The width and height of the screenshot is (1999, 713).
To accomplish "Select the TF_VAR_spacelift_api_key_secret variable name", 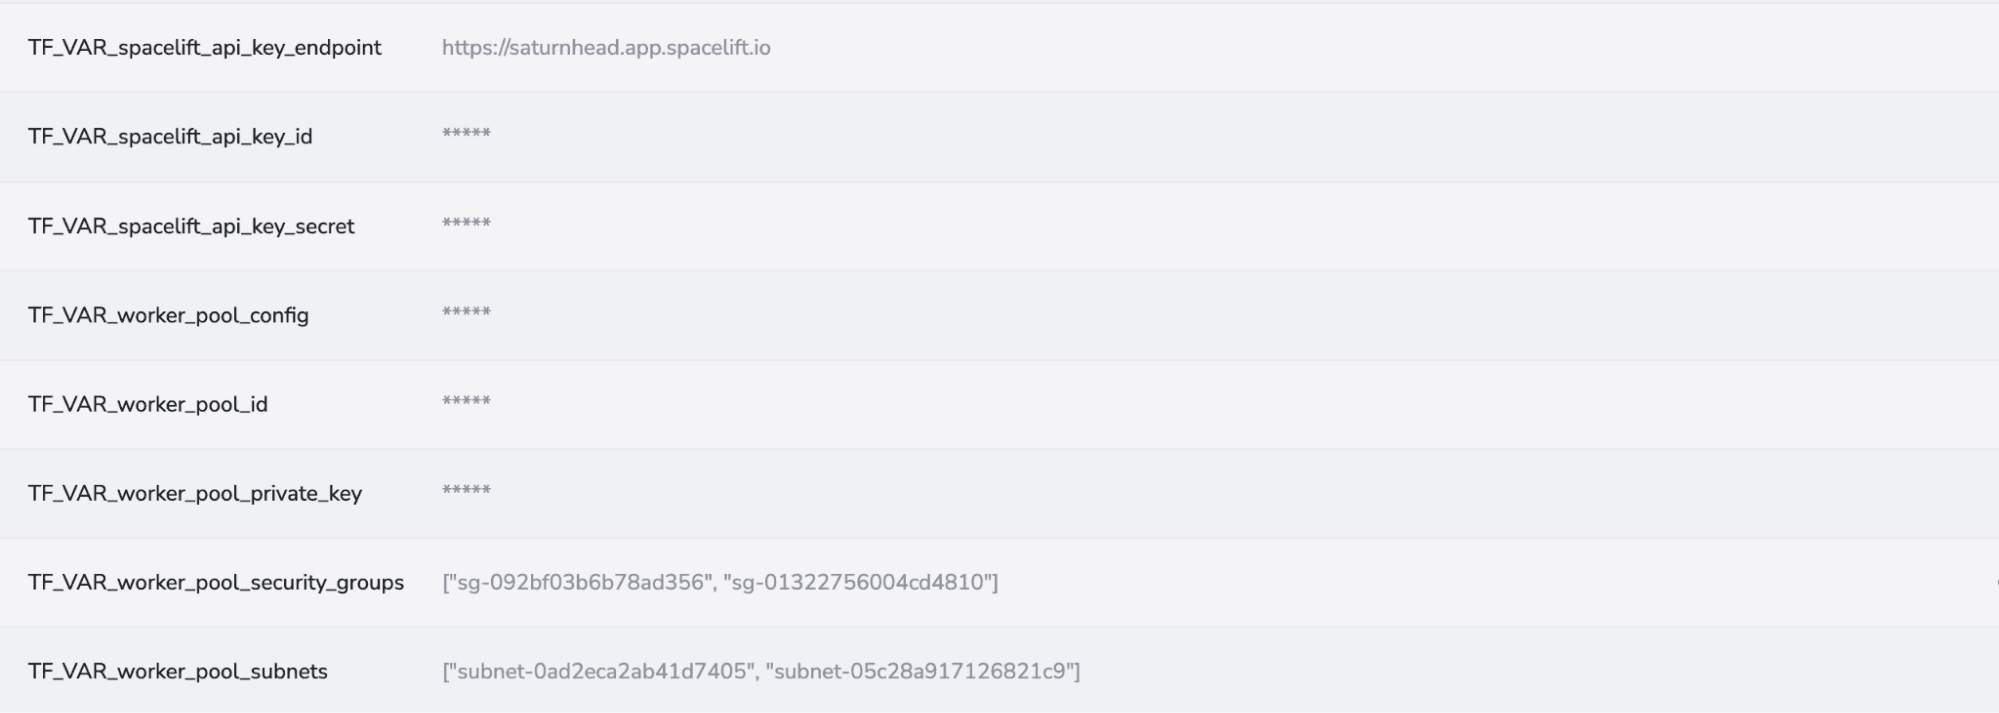I will coord(191,226).
